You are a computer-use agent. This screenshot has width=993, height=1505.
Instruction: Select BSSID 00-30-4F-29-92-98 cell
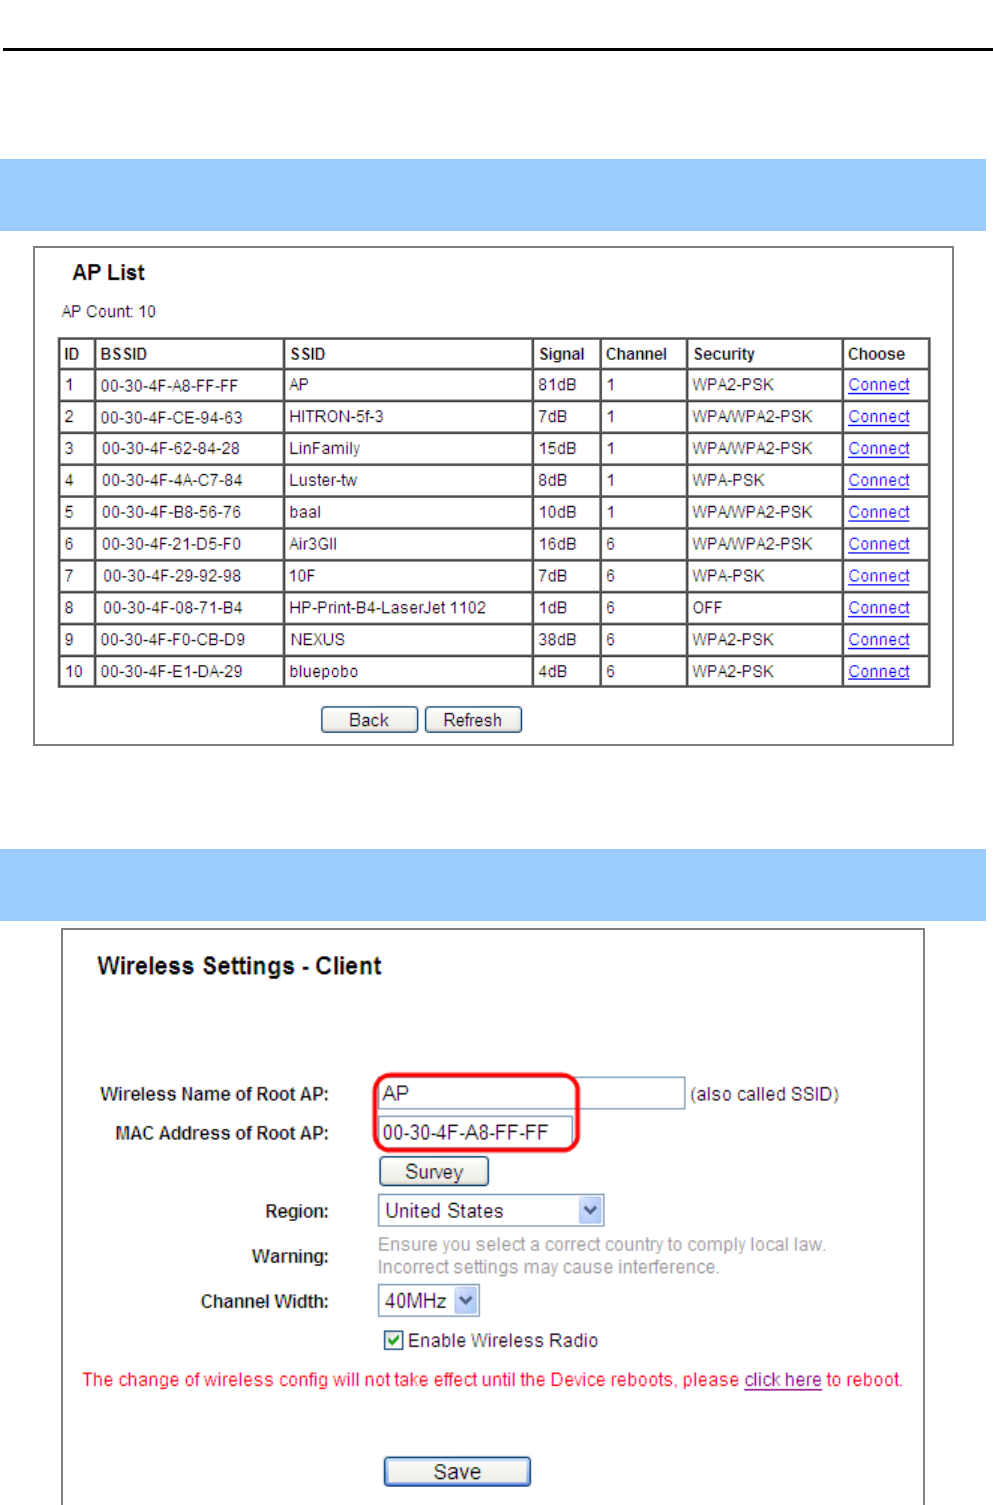coord(189,577)
